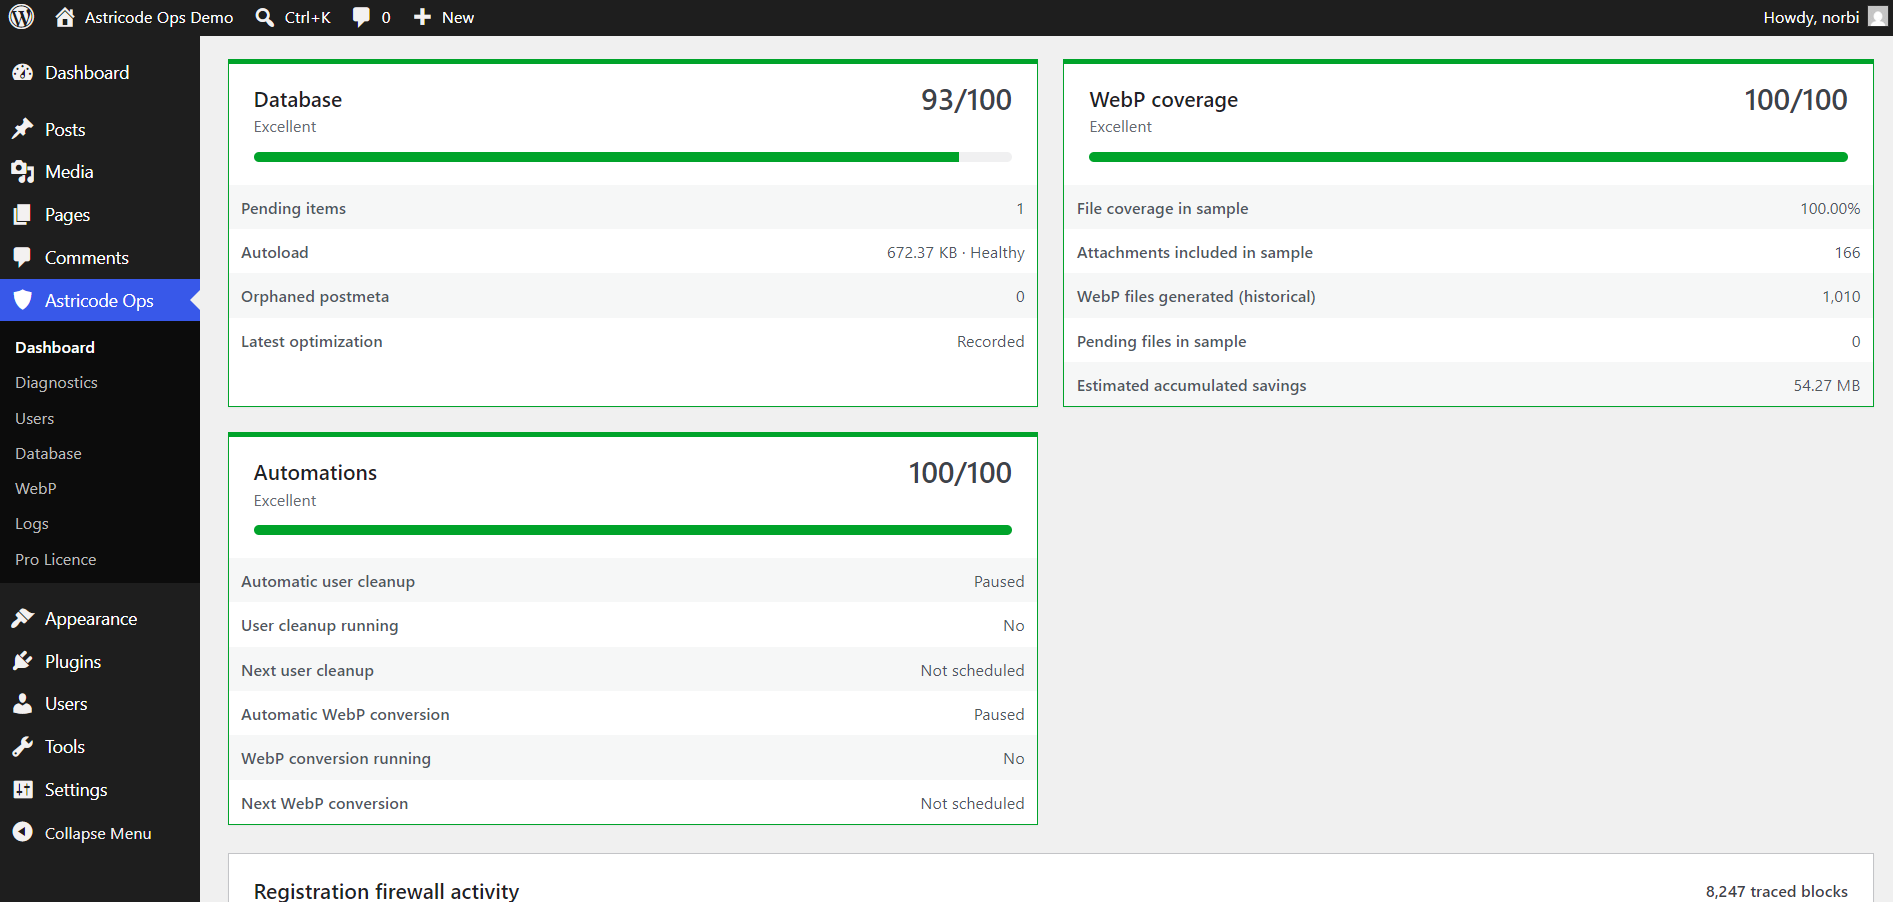Click the Media icon in sidebar
The width and height of the screenshot is (1893, 902).
22,172
